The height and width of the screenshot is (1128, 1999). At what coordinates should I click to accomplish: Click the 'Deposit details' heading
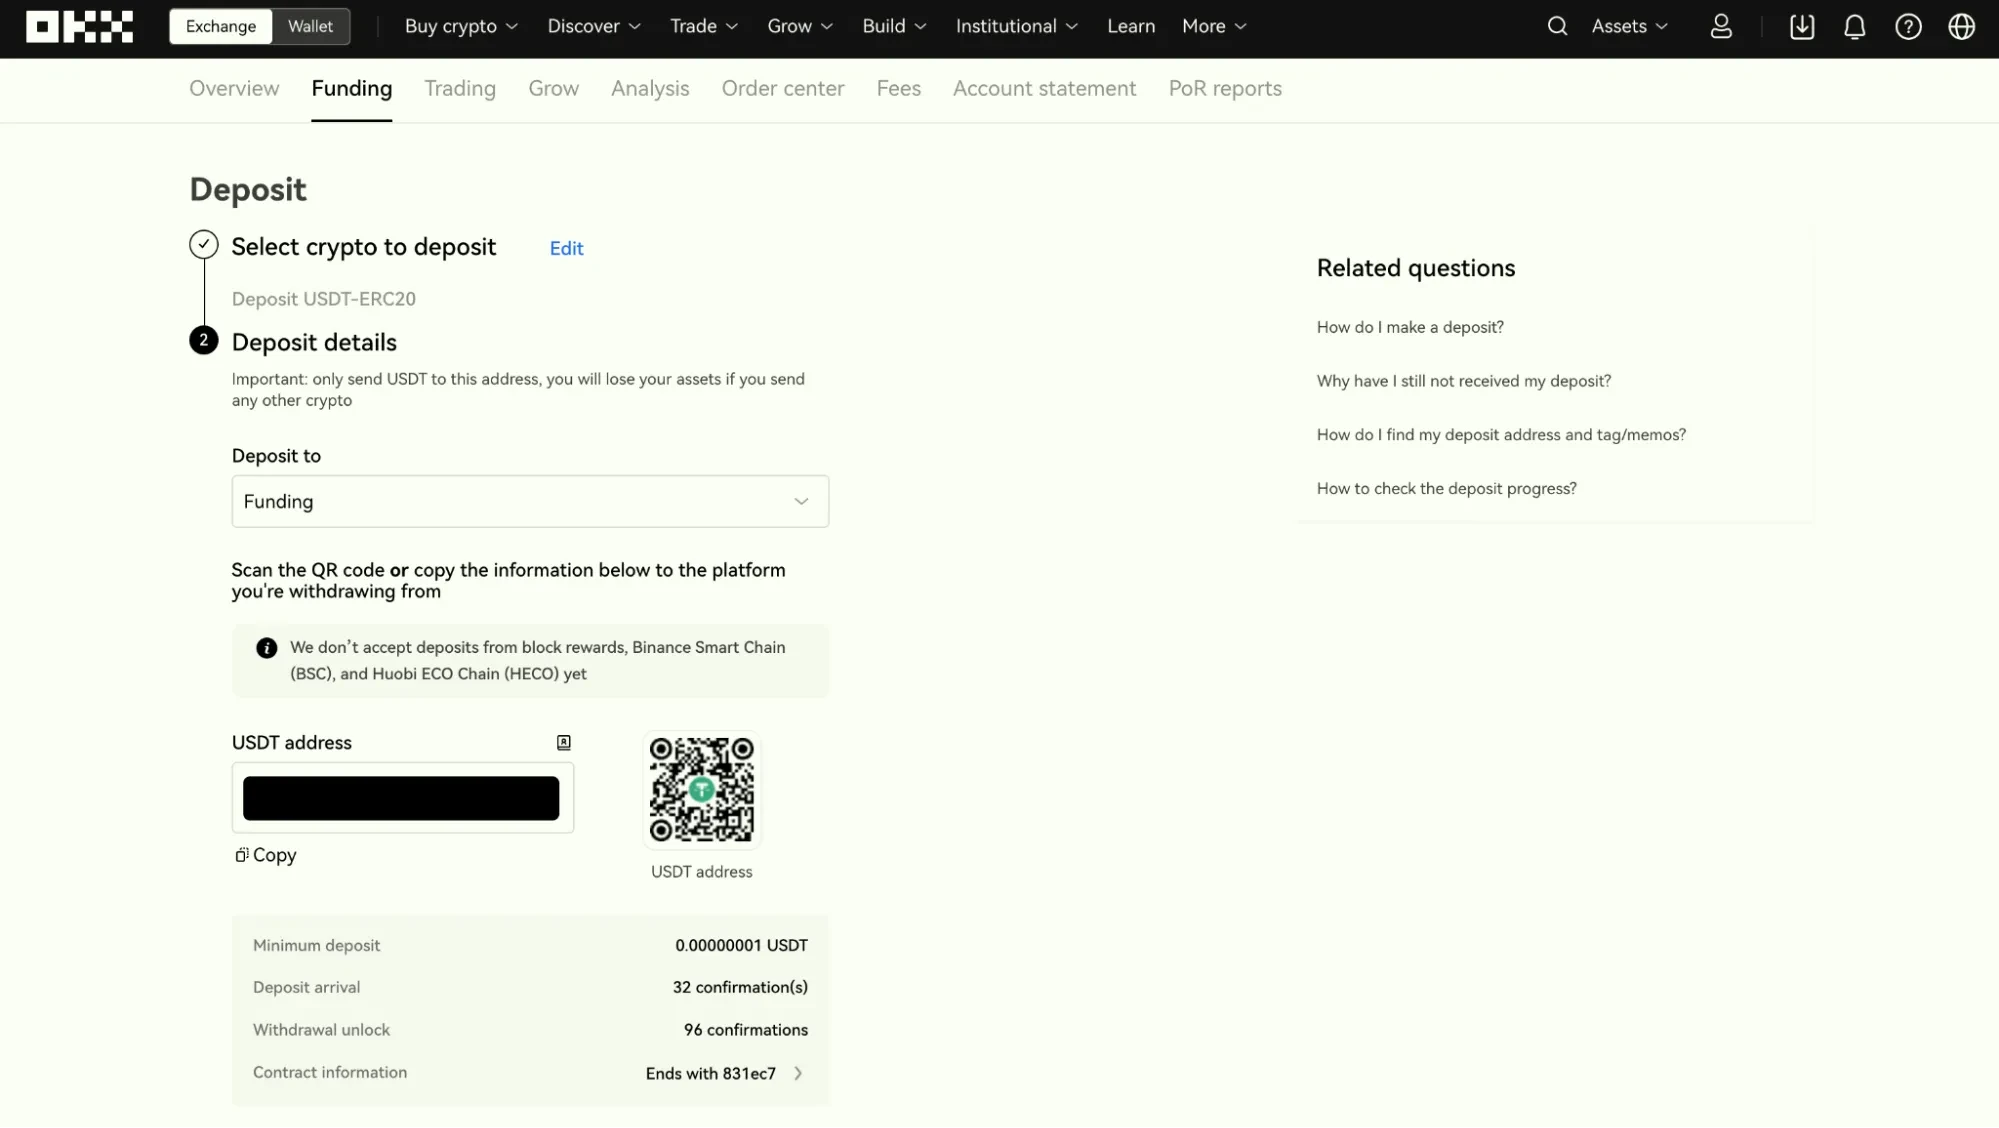click(x=314, y=343)
